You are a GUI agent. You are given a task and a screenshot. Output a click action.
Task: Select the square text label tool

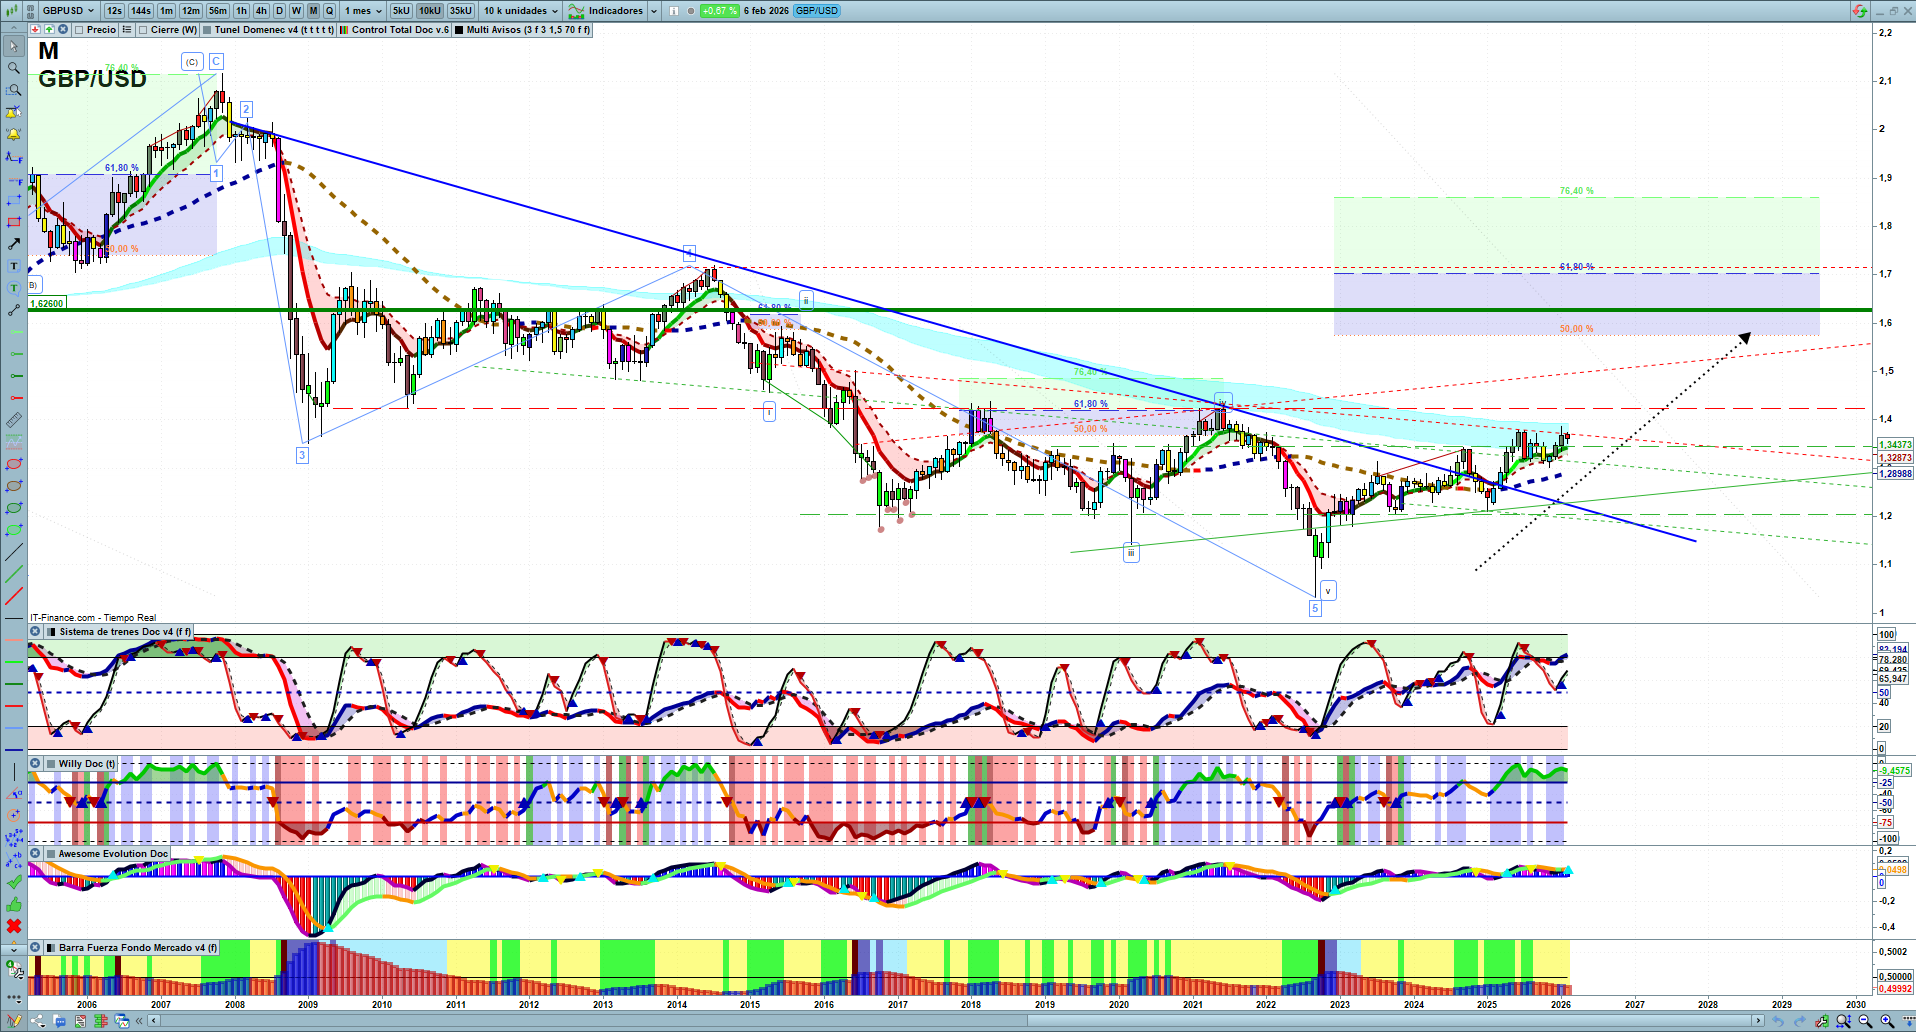tap(14, 266)
